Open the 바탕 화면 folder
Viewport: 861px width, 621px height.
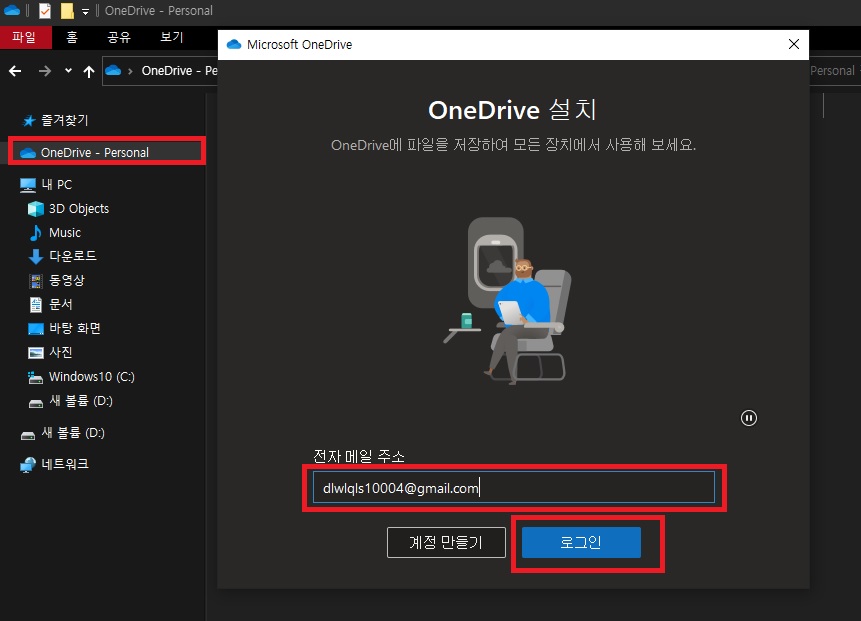coord(75,328)
